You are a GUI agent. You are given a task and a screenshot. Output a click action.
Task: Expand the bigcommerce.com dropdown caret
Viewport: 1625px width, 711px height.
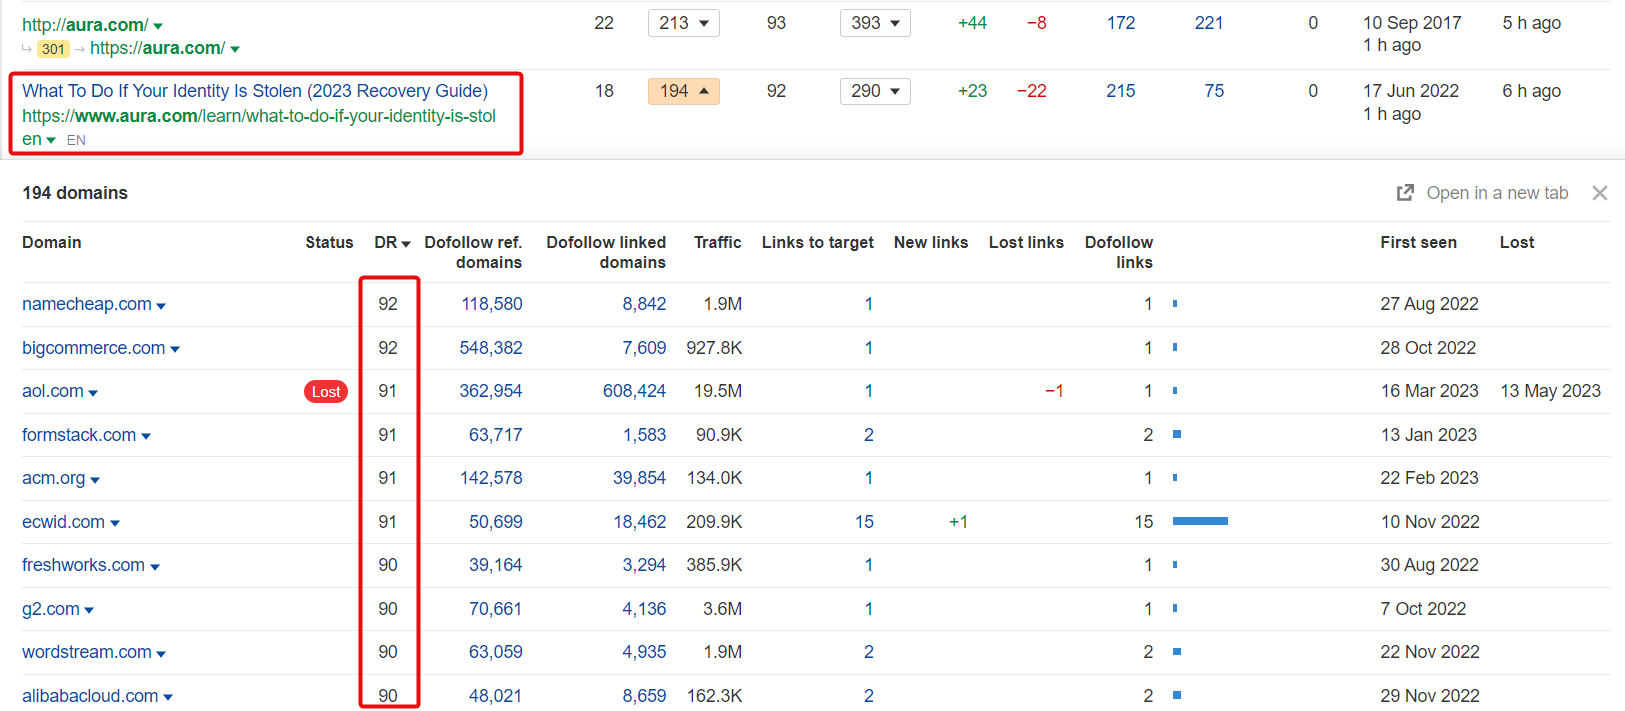pyautogui.click(x=175, y=350)
